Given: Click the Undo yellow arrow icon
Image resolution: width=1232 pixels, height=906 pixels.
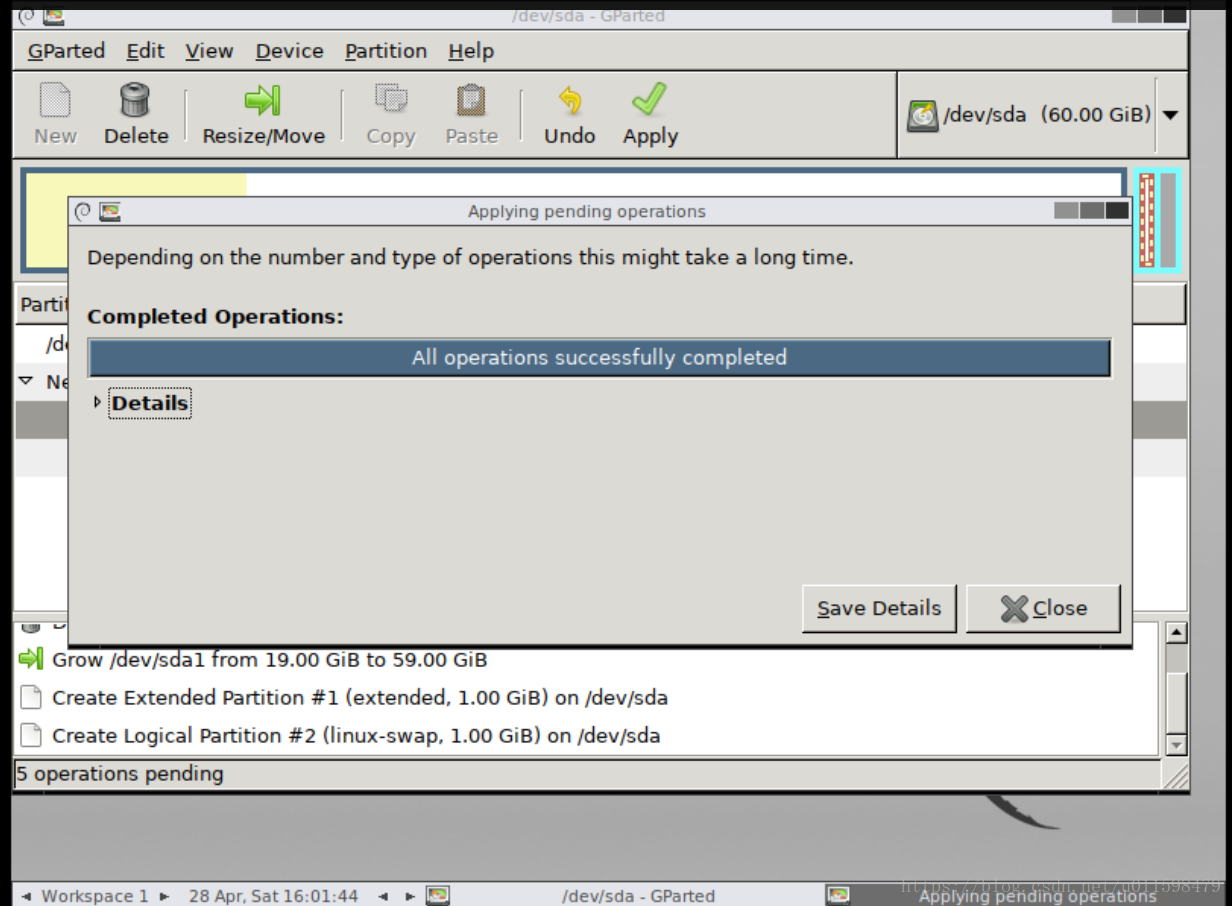Looking at the screenshot, I should coord(570,101).
